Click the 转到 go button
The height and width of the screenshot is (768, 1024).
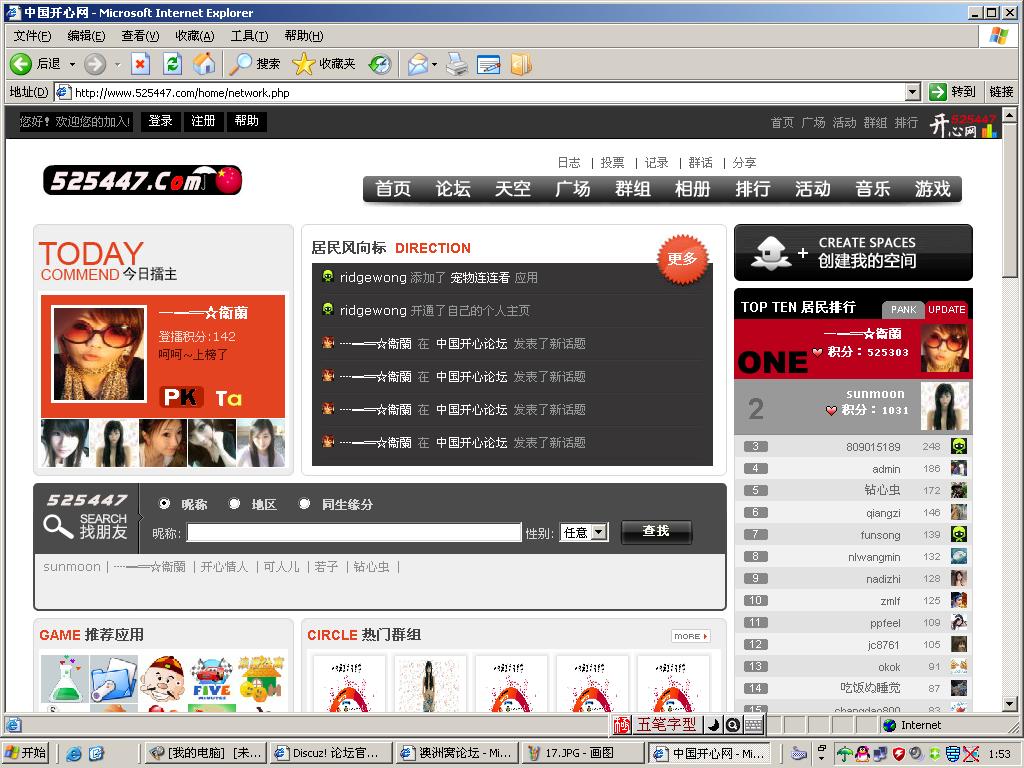(952, 92)
